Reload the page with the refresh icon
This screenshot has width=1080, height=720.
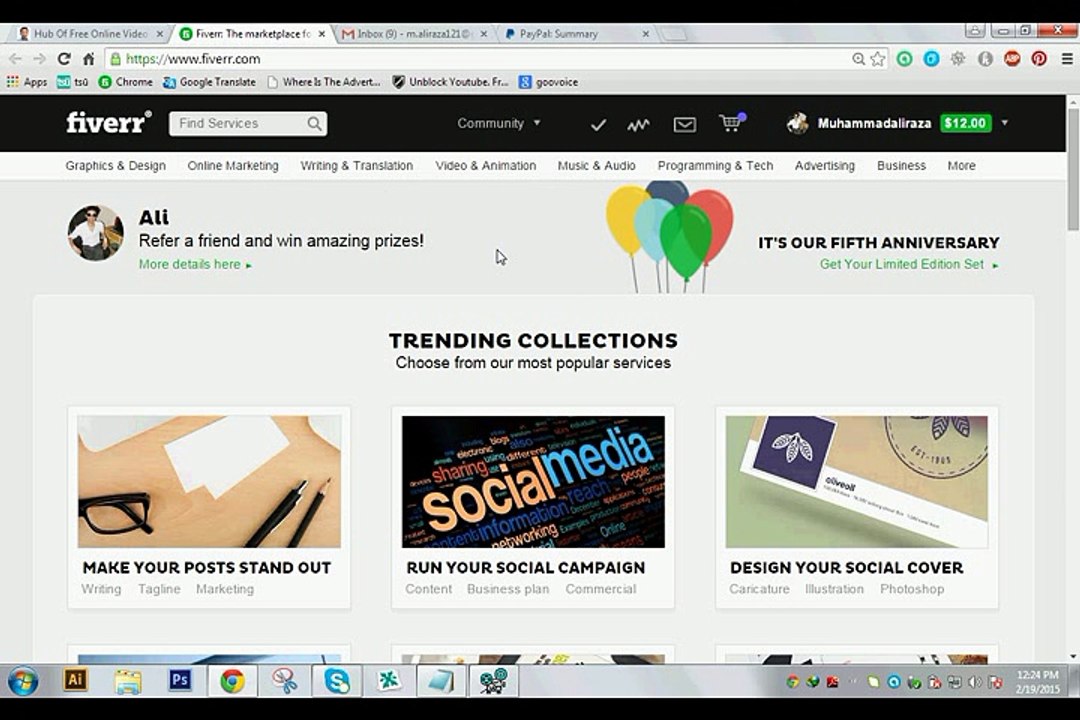(x=64, y=59)
